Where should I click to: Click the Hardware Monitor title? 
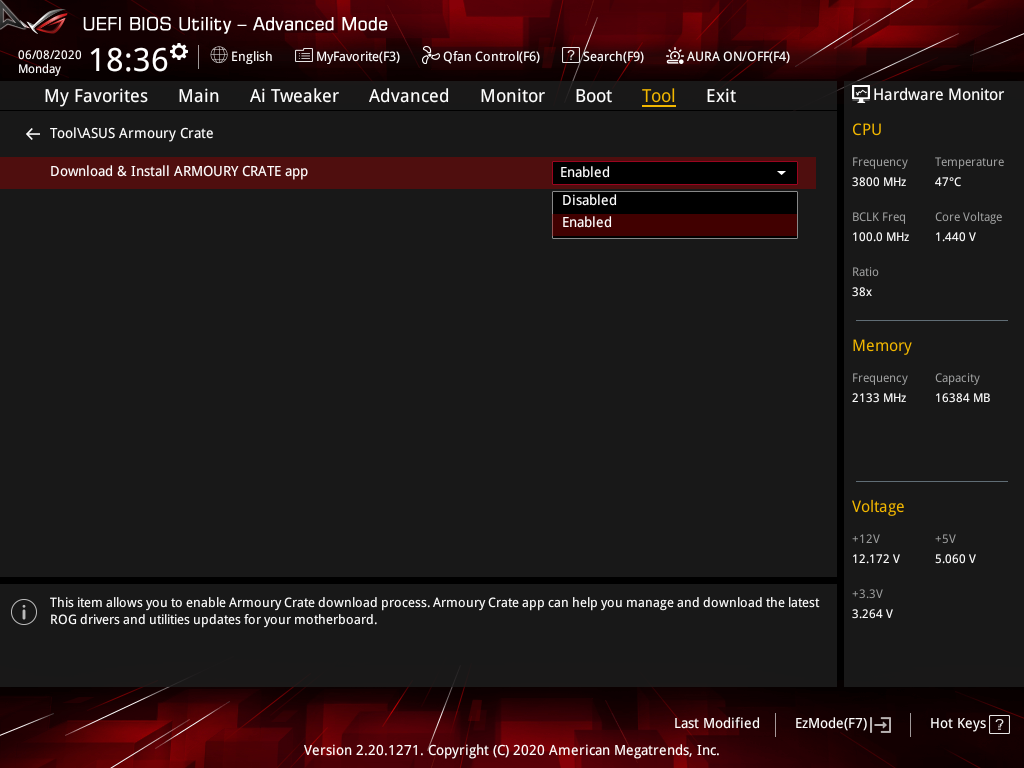tap(938, 95)
